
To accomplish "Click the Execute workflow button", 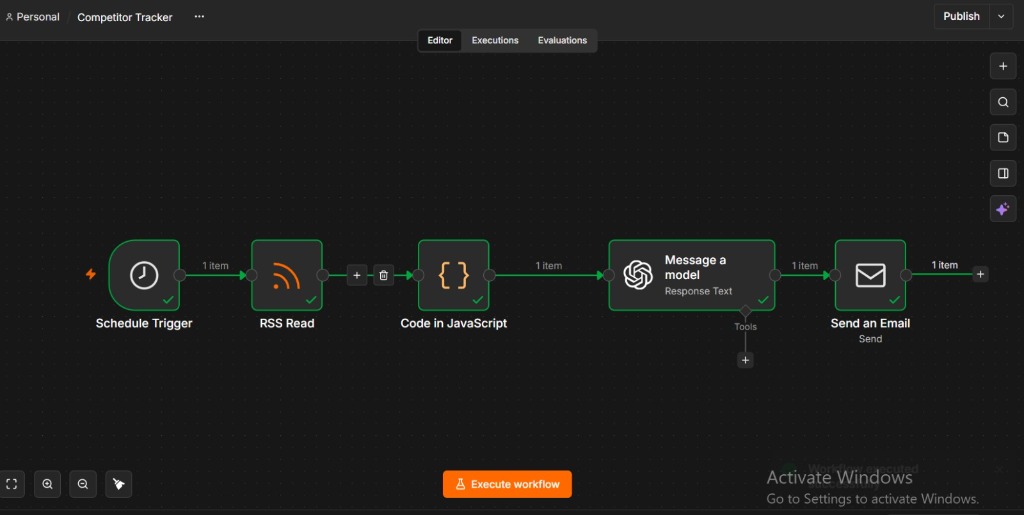I will pos(507,484).
